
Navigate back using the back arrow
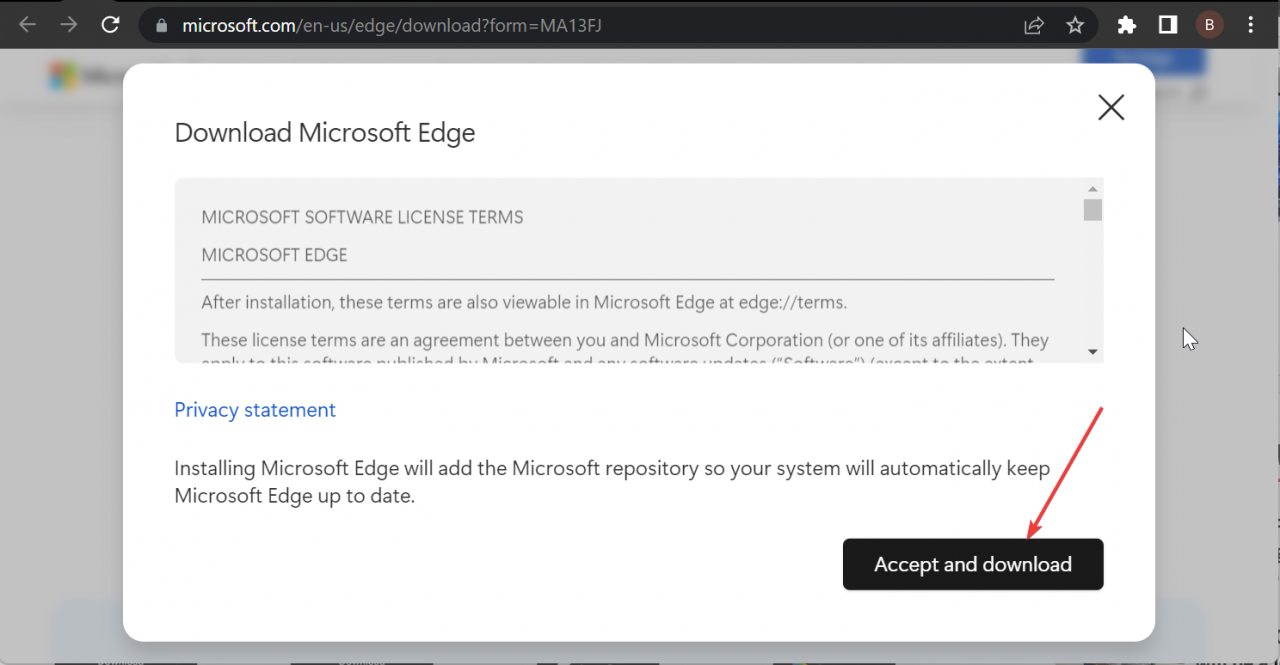[x=27, y=24]
